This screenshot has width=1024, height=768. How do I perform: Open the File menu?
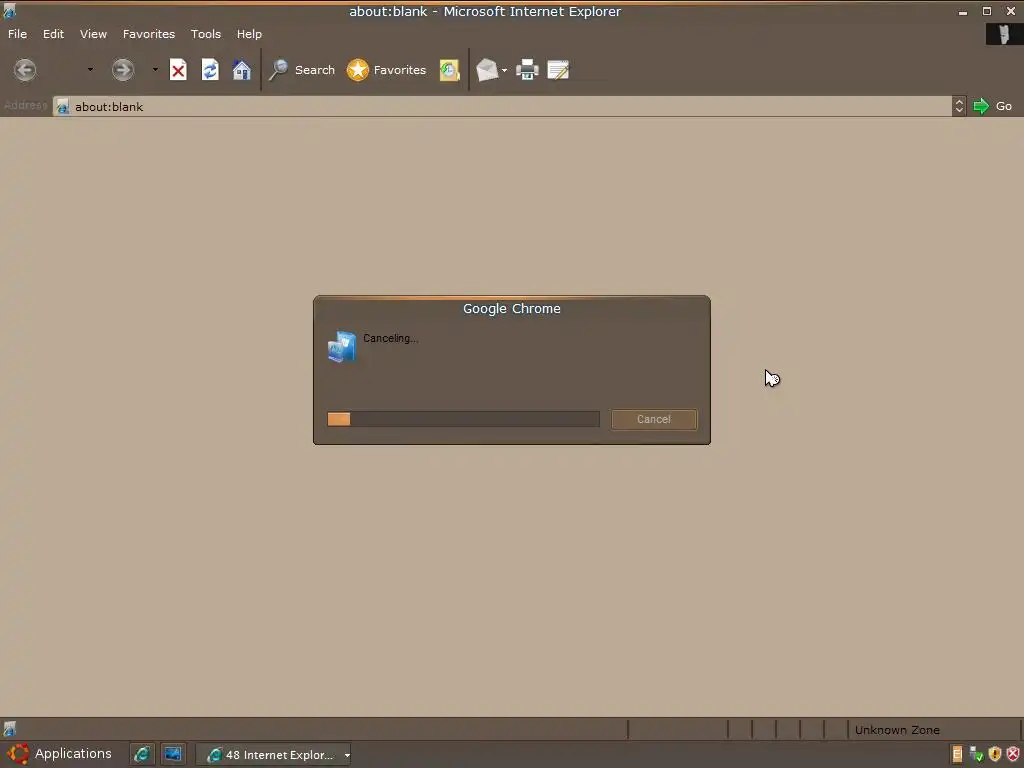point(18,34)
